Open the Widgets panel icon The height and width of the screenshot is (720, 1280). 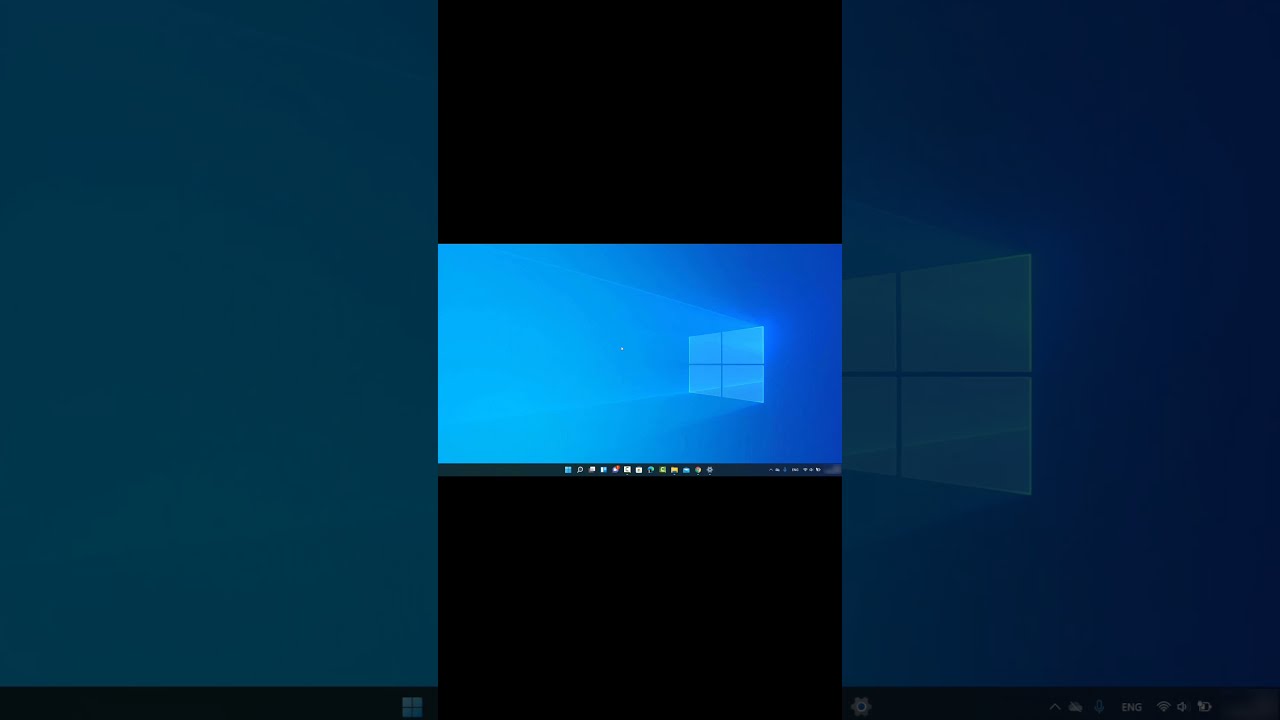[x=604, y=470]
